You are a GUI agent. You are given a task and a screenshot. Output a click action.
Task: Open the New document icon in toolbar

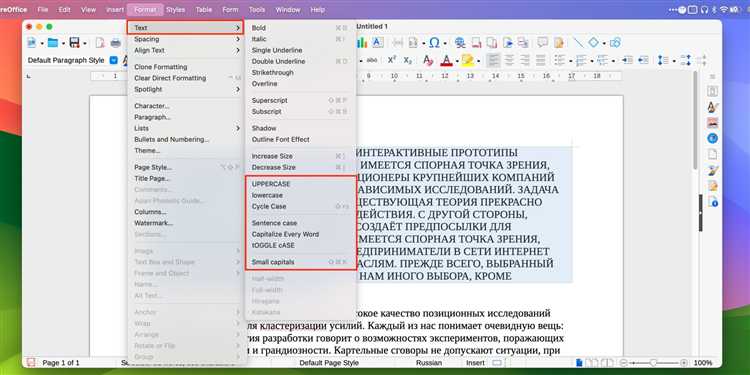tap(32, 43)
